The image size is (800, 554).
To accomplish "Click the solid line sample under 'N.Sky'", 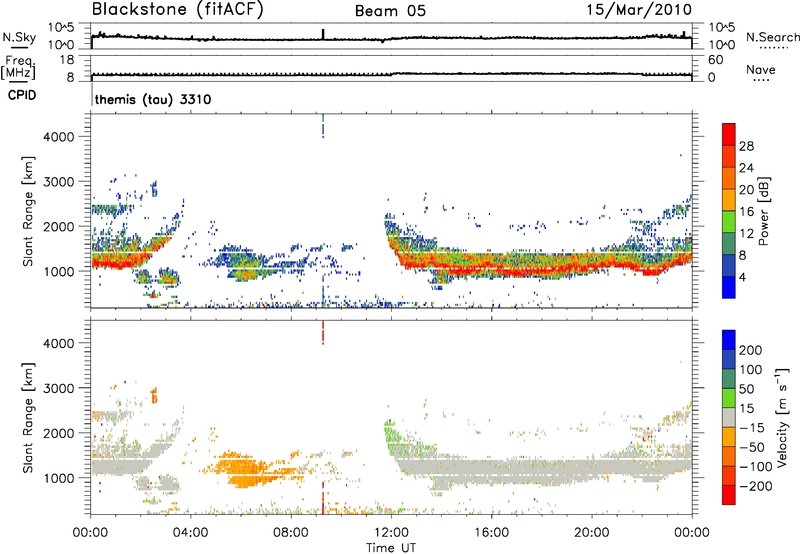I will pos(19,47).
